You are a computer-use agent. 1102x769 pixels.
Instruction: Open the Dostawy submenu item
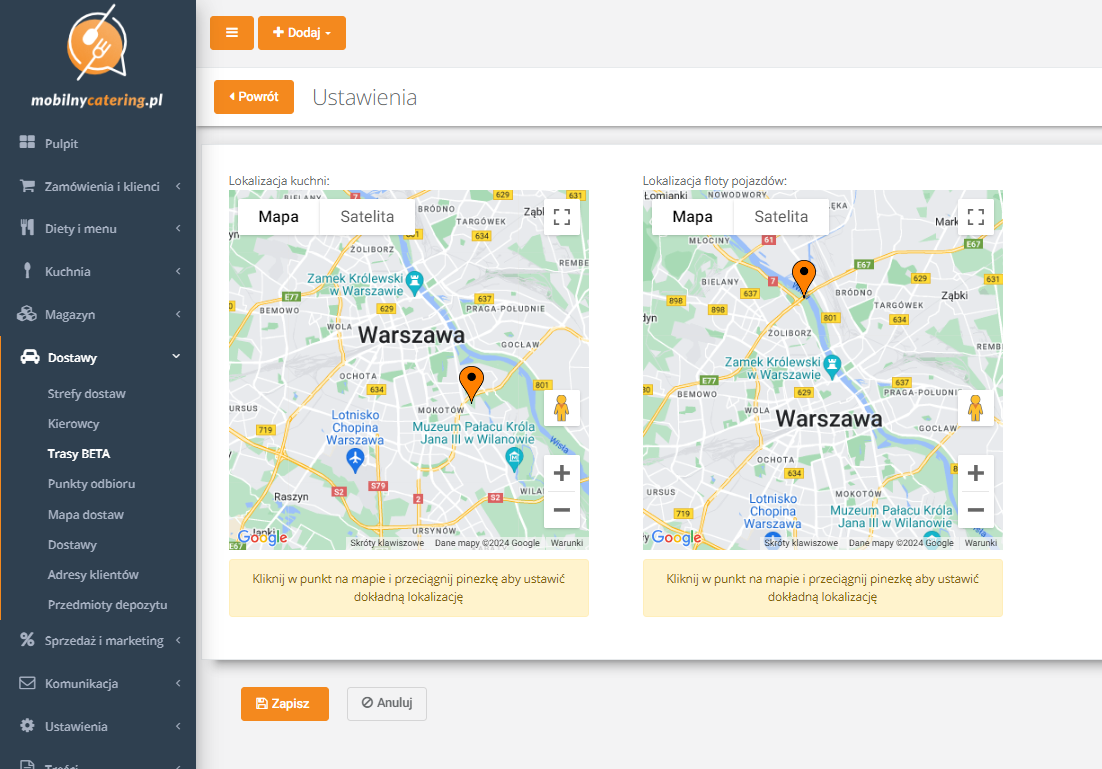(x=72, y=545)
